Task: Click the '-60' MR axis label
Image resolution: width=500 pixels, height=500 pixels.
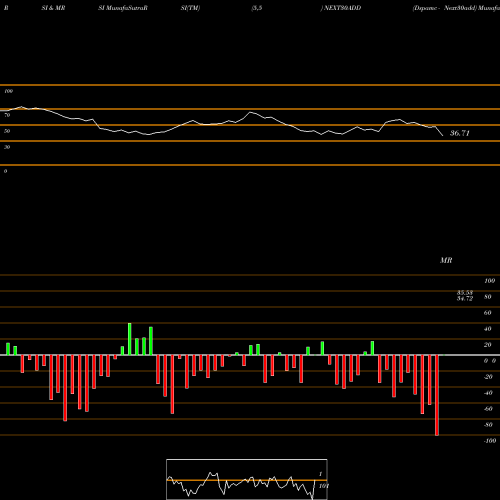Action: pos(488,409)
